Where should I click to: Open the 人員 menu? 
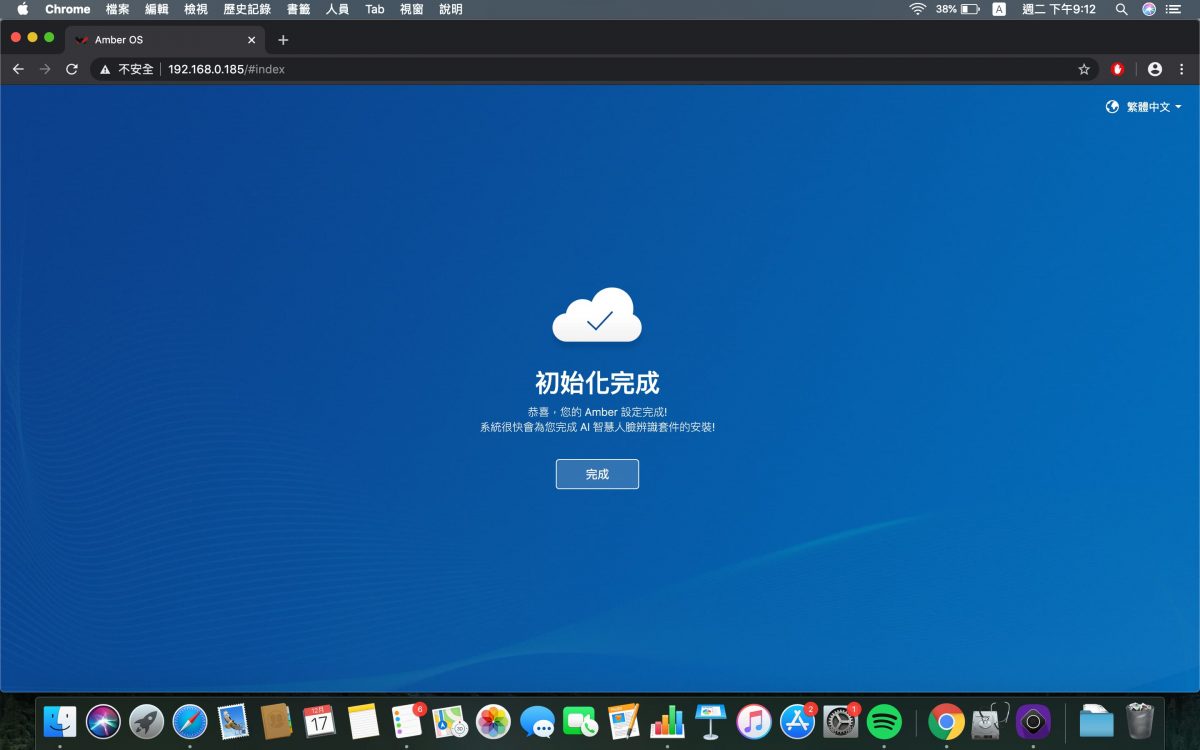(338, 9)
